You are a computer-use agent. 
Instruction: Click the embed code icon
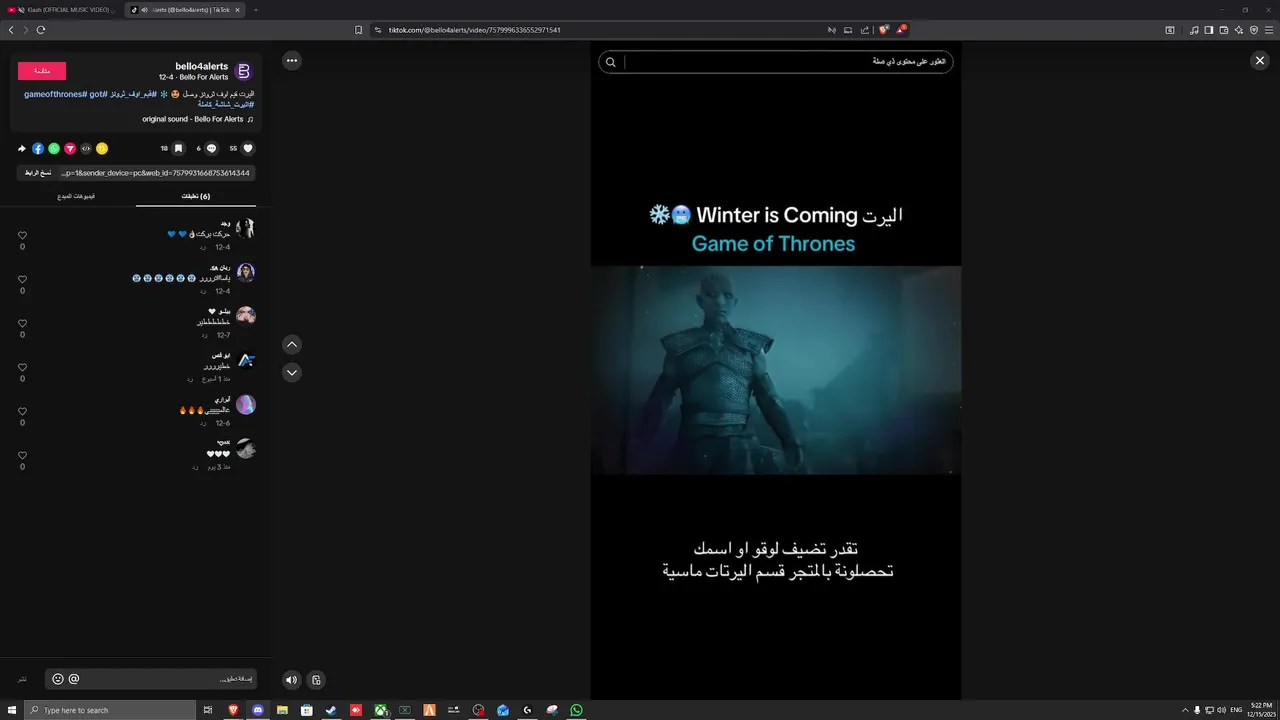pos(86,148)
